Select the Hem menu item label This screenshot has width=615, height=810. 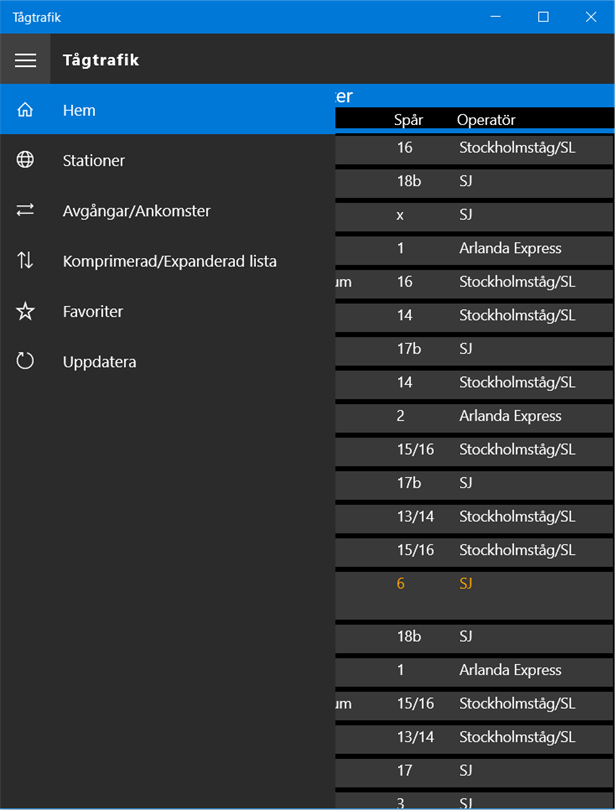tap(79, 110)
